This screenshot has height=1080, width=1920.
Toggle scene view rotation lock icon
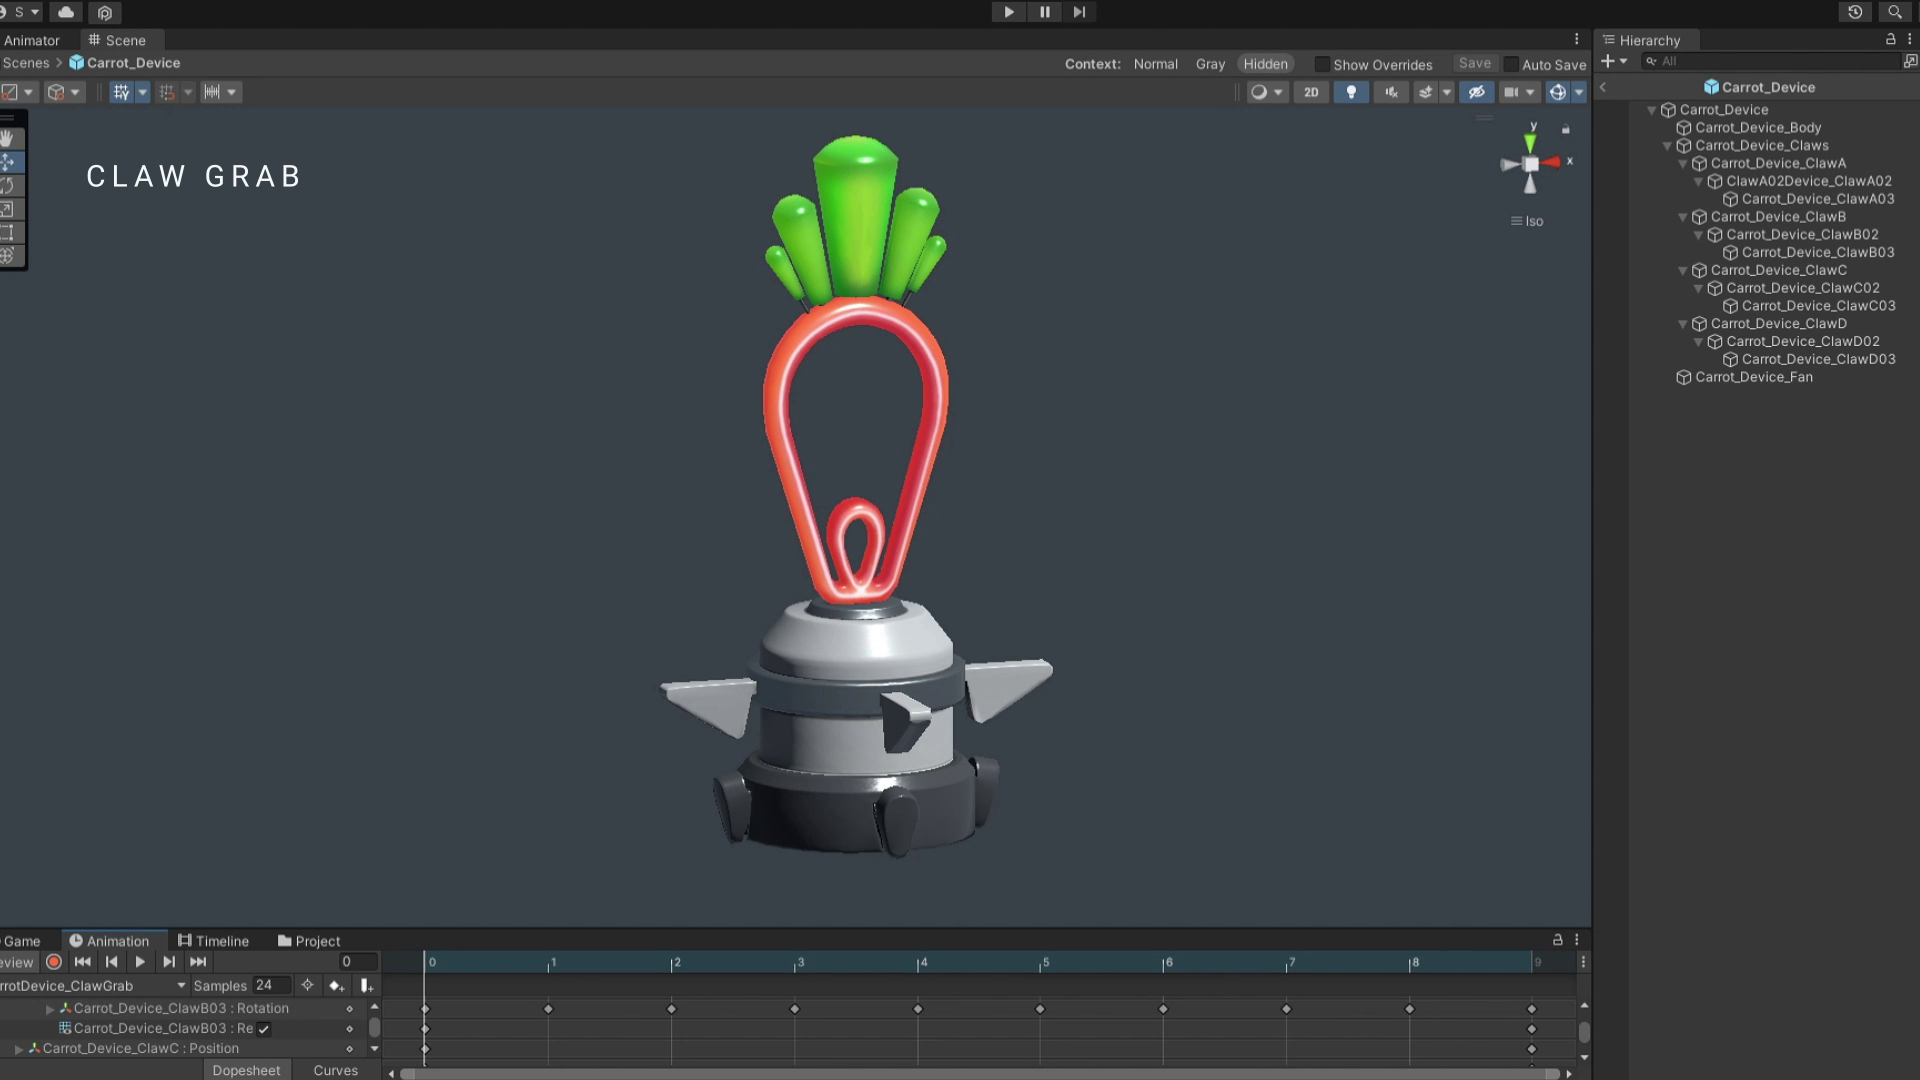tap(1566, 129)
